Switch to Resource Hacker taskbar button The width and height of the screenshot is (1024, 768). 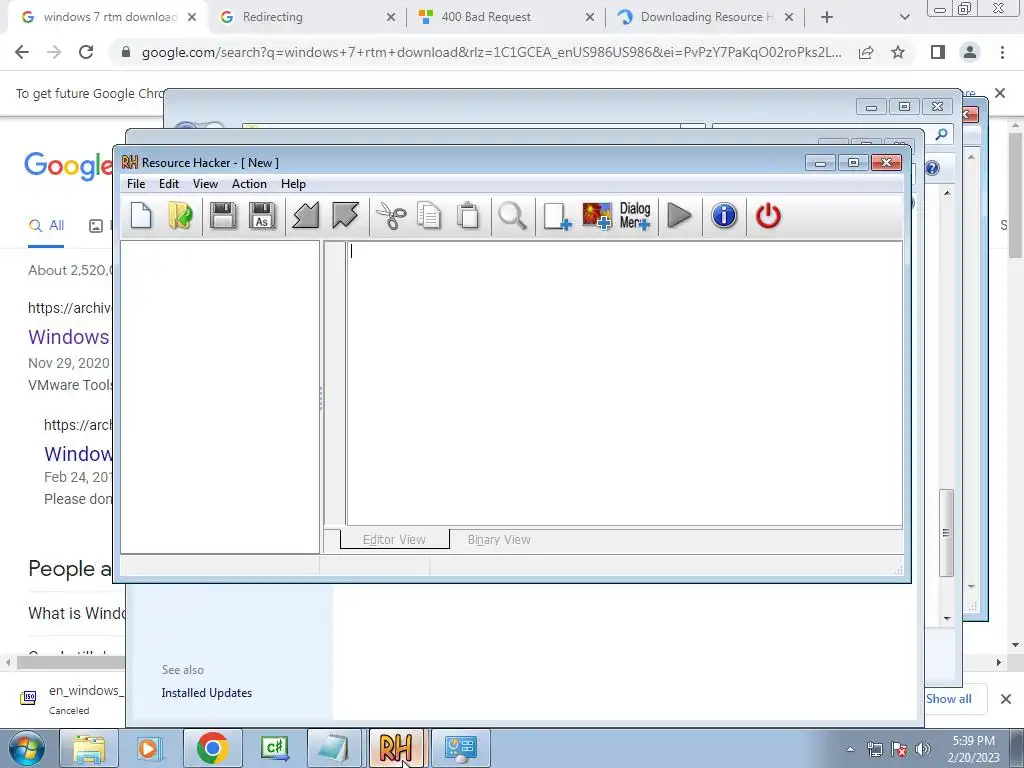point(396,748)
